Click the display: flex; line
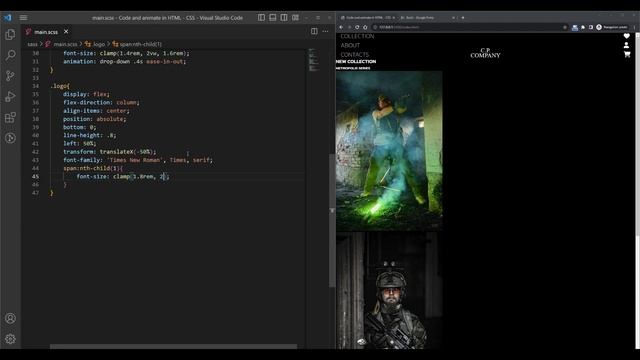Image resolution: width=640 pixels, height=360 pixels. tap(86, 94)
